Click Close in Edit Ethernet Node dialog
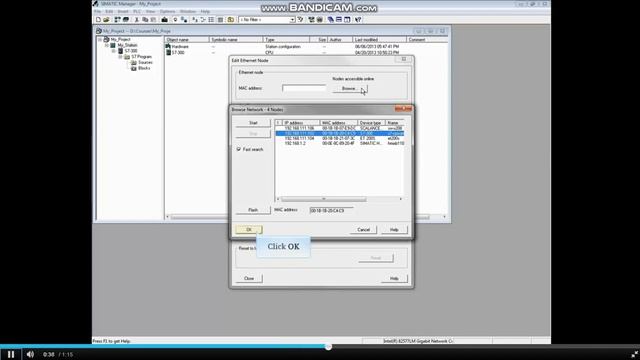 tap(249, 278)
